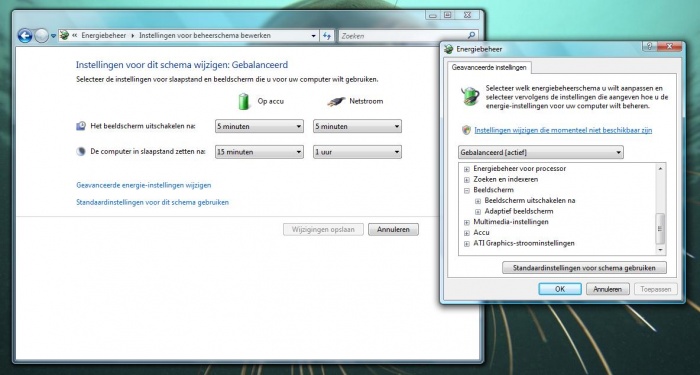This screenshot has height=375, width=700.
Task: Open the 'Gebalanceerd [actief]' scheme dropdown
Action: [x=541, y=152]
